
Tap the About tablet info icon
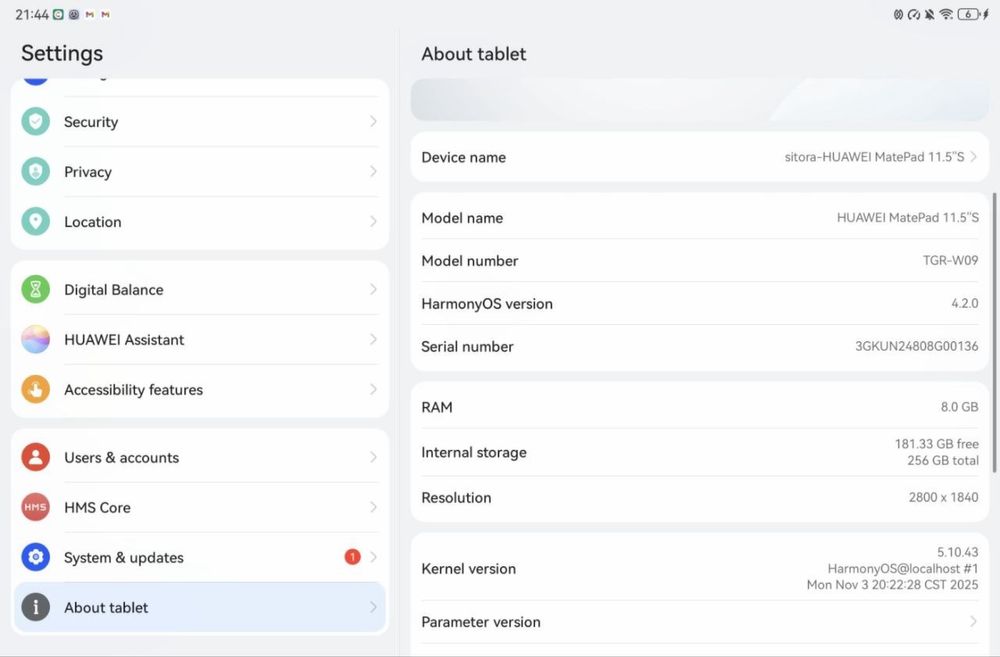click(36, 608)
